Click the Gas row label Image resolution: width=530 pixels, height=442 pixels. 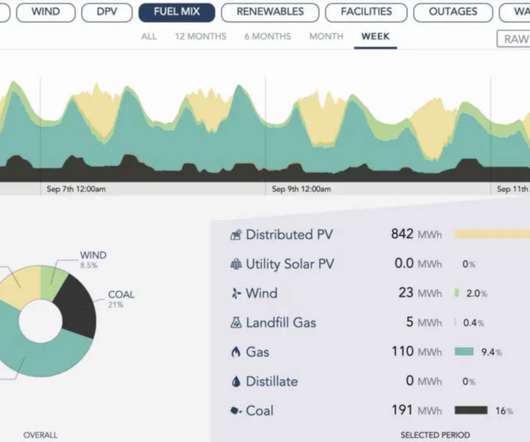point(258,352)
